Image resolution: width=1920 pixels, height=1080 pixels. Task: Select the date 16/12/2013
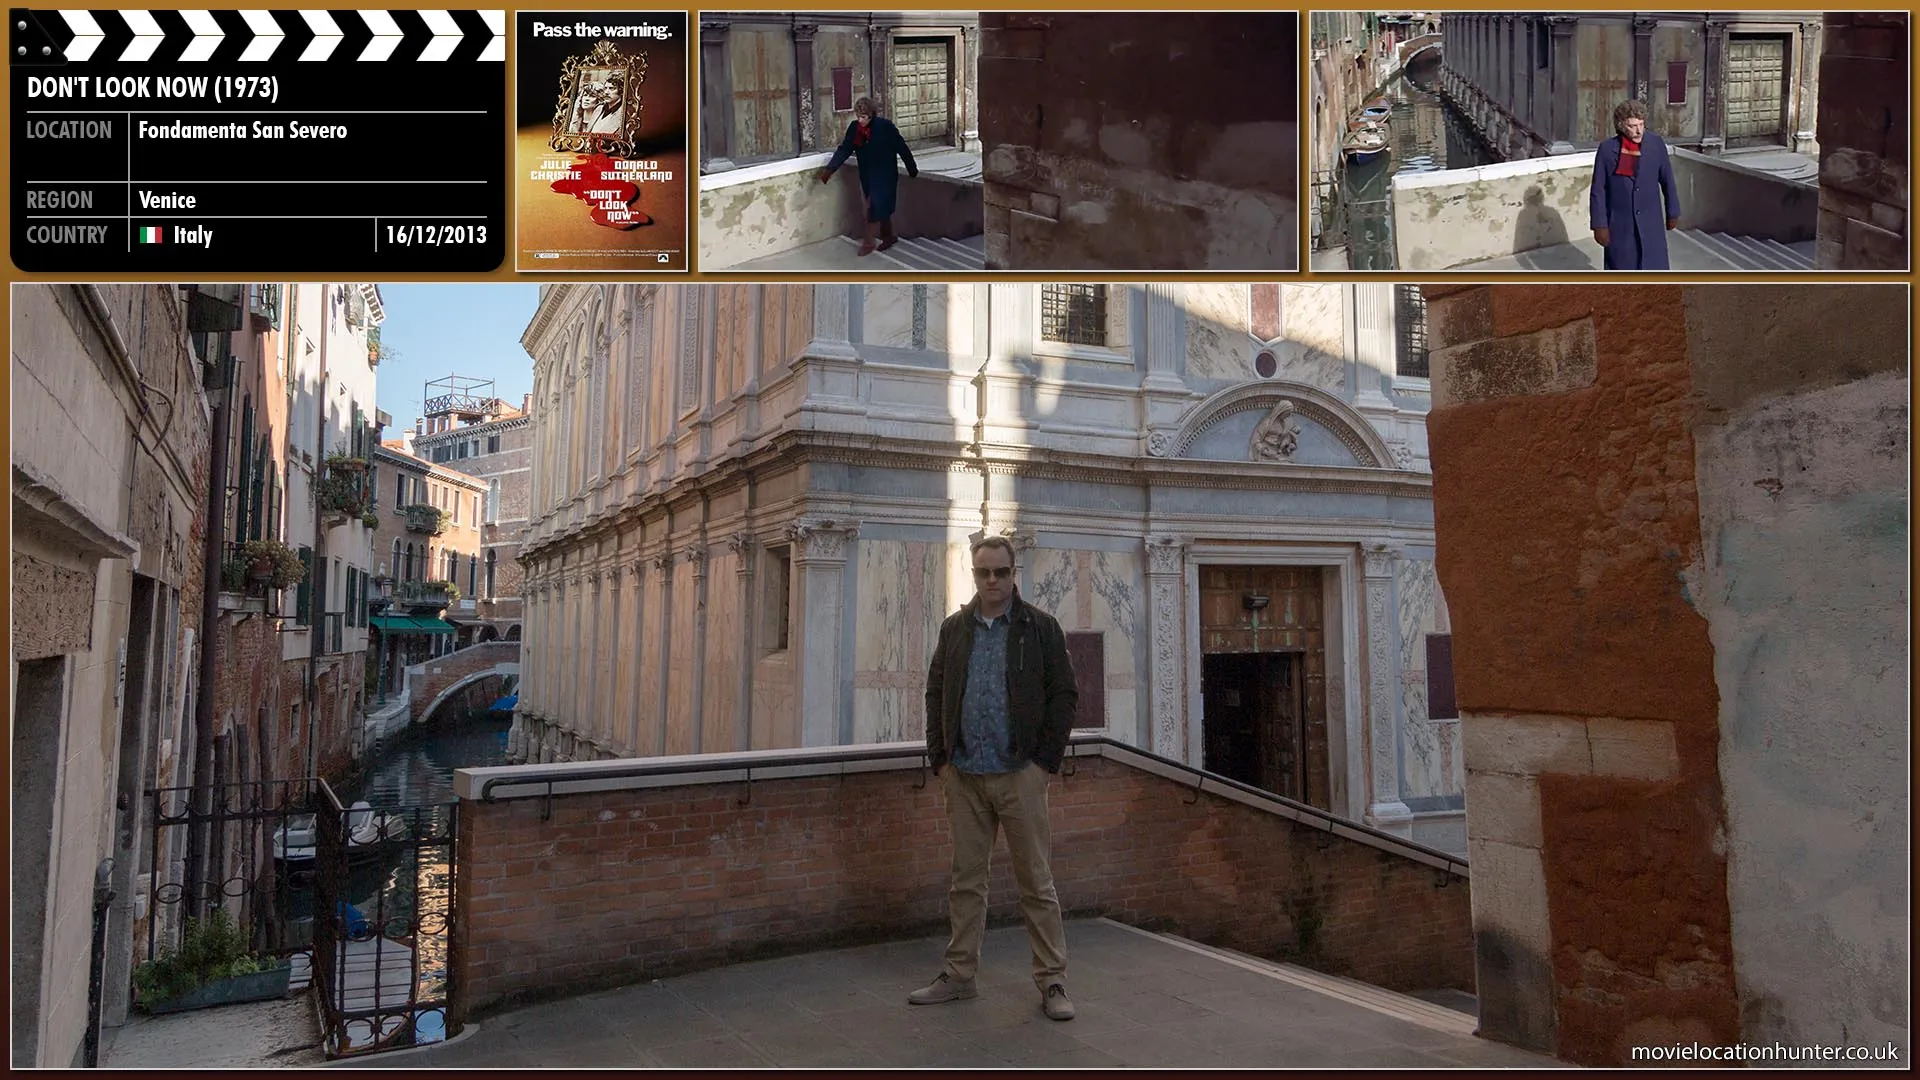click(x=436, y=235)
